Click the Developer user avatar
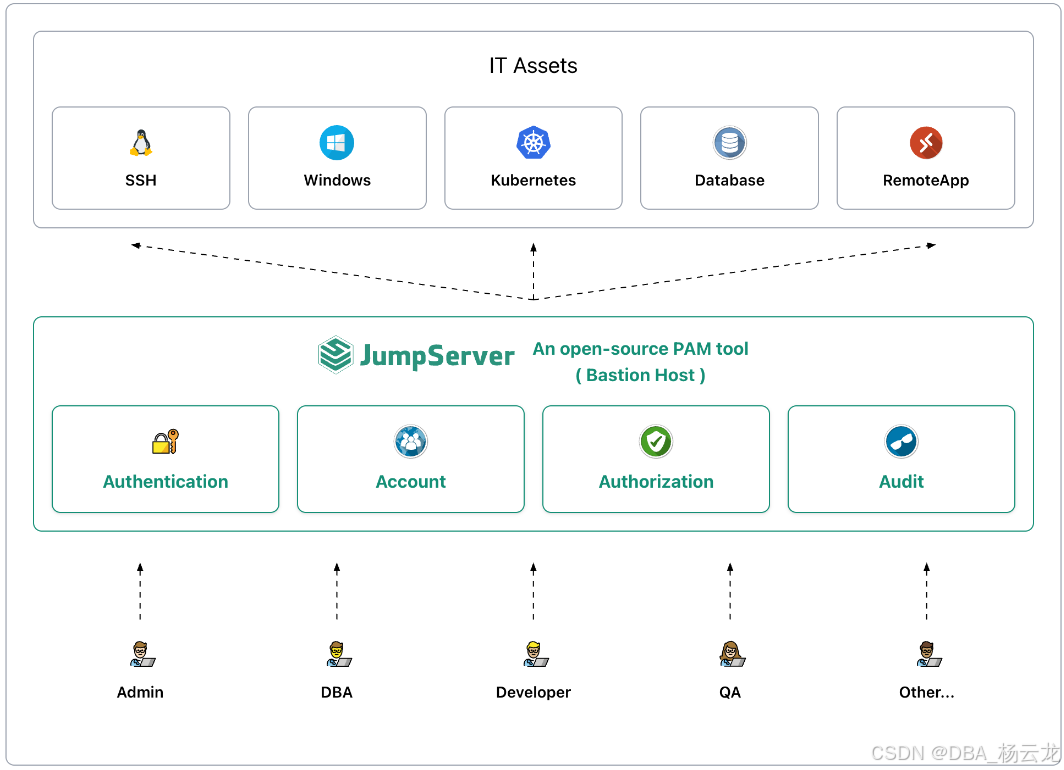The image size is (1064, 770). pyautogui.click(x=535, y=654)
